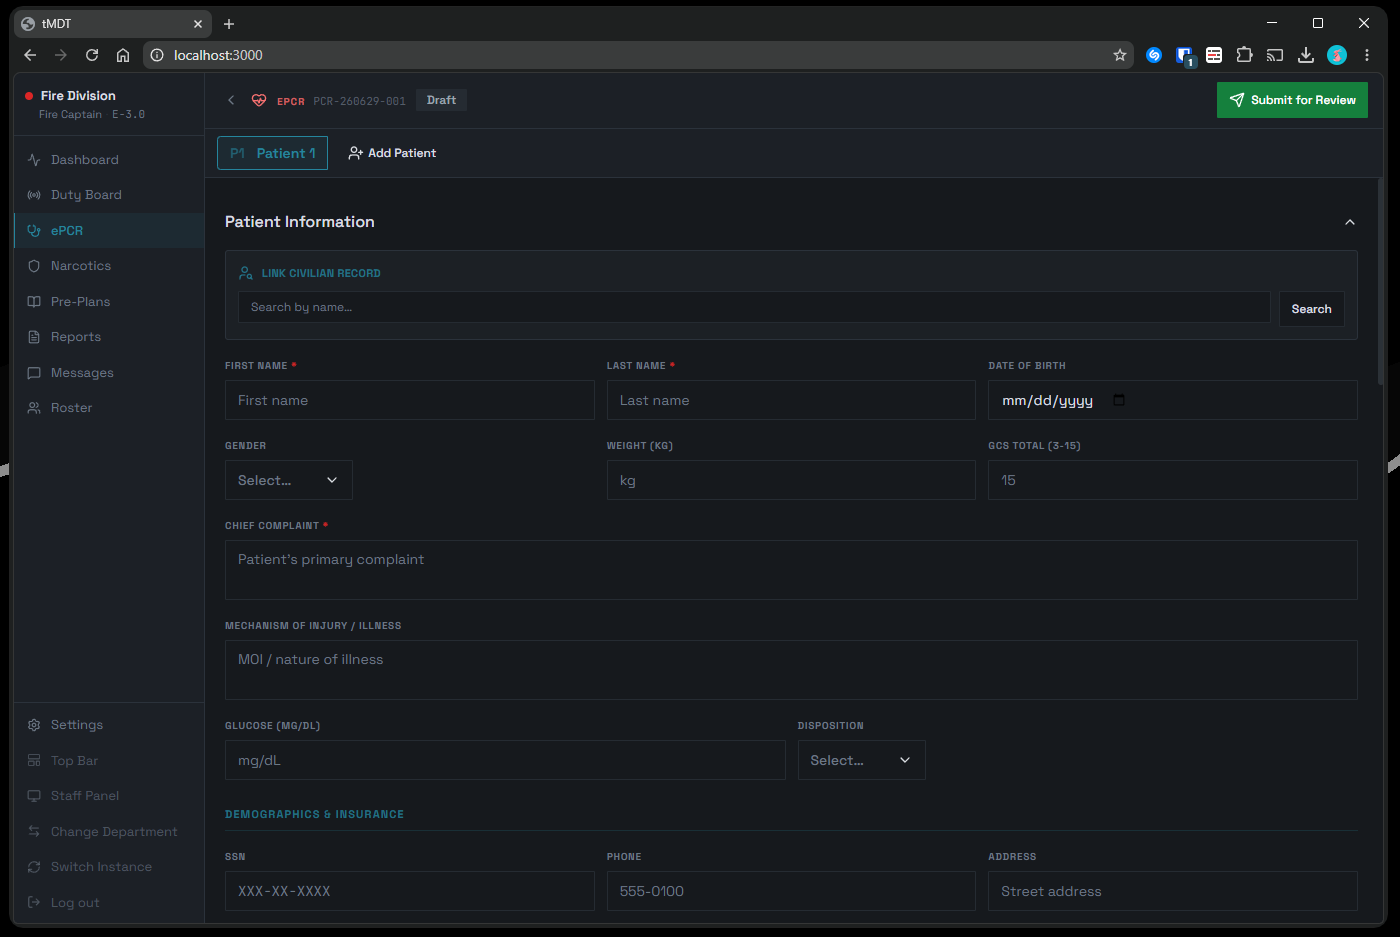This screenshot has width=1400, height=937.
Task: Click the Fire Division header text
Action: [78, 96]
